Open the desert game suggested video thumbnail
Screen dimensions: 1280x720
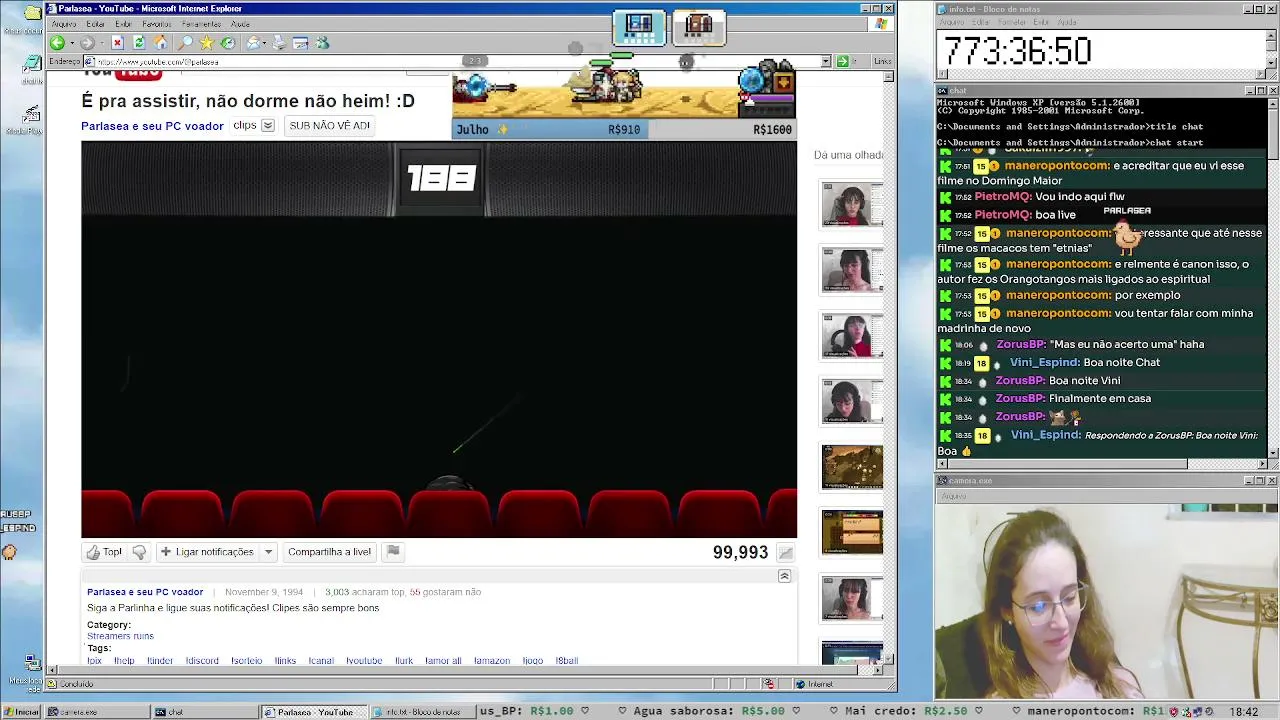852,467
